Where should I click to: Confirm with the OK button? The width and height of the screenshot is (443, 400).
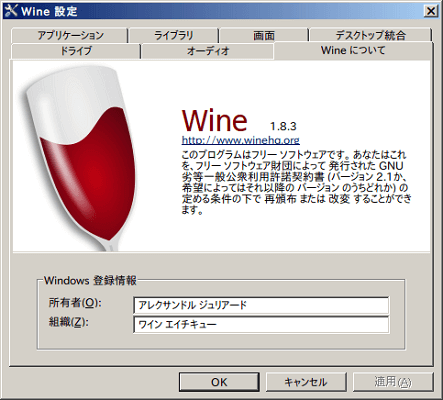click(219, 382)
